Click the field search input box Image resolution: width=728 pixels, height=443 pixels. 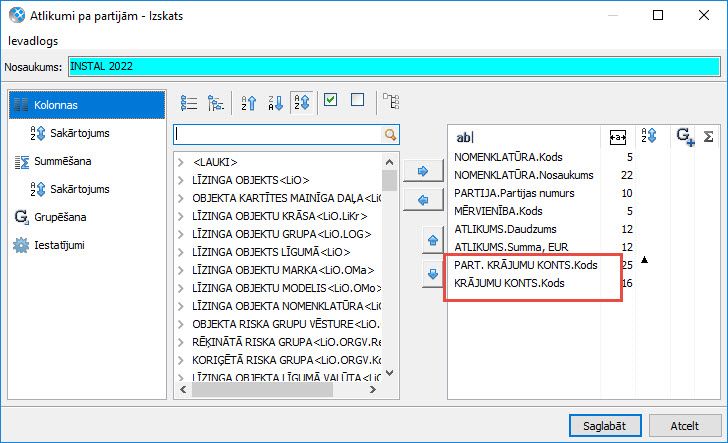tap(279, 135)
